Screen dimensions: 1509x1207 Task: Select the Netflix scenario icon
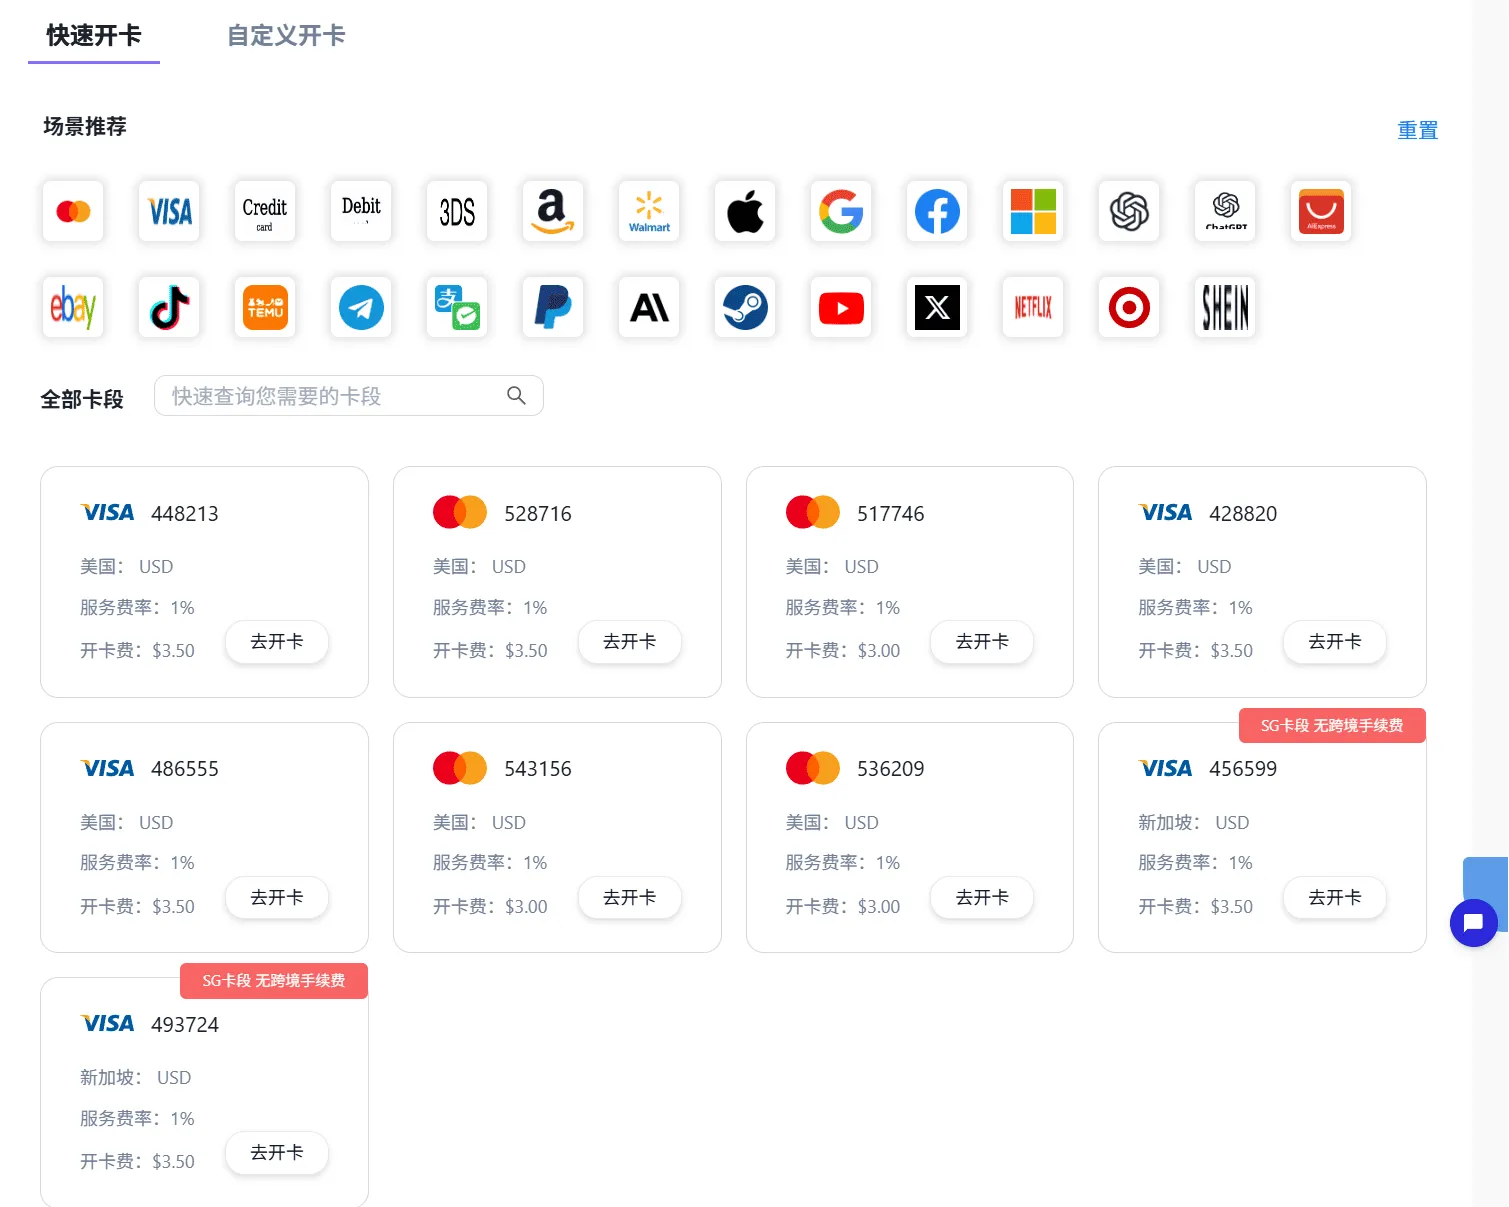(x=1033, y=307)
